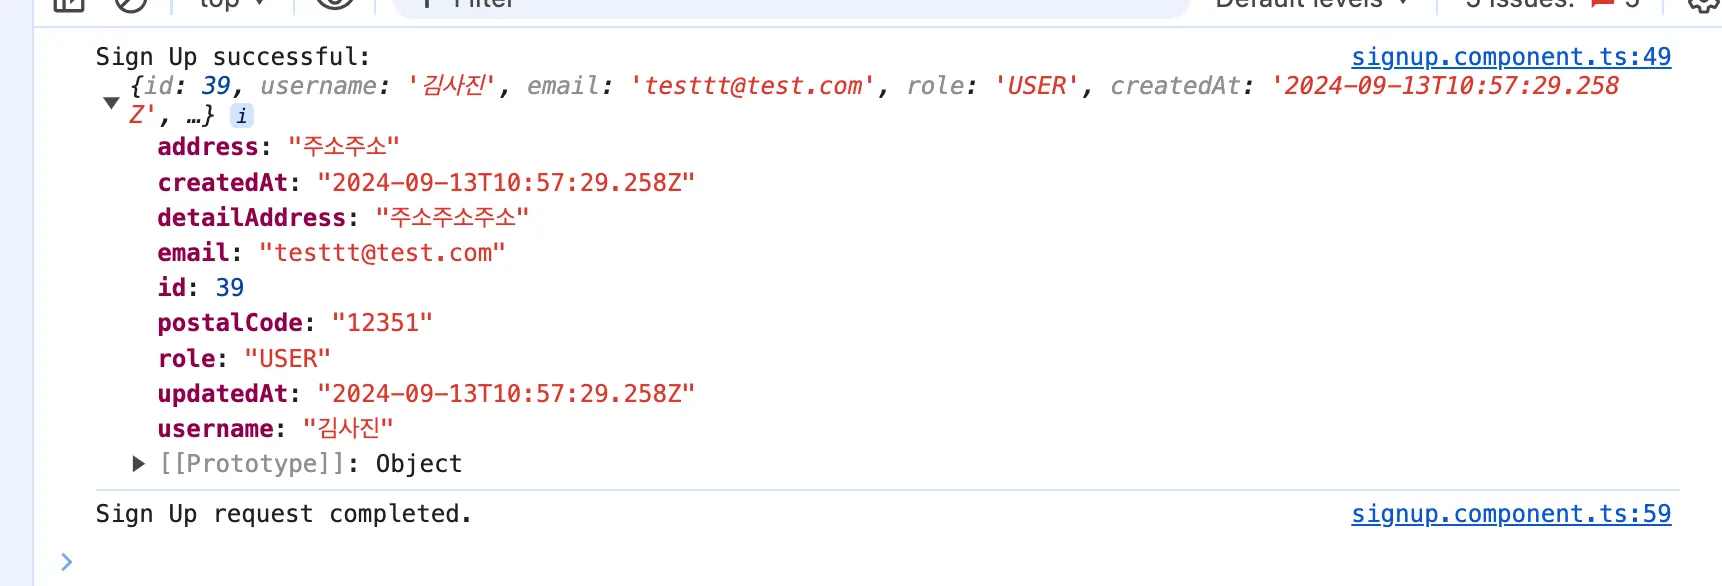Click the id value 39
Viewport: 1722px width, 586px height.
point(230,288)
